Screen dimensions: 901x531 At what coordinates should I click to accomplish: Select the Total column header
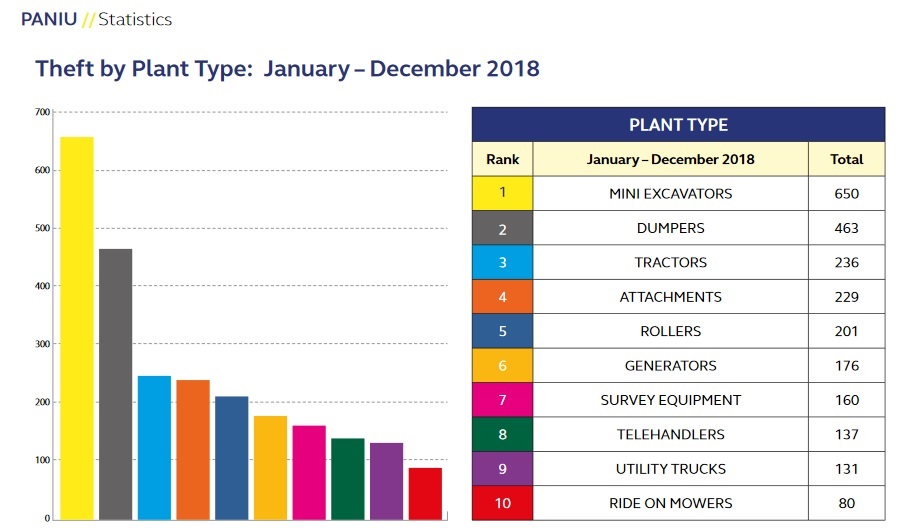[x=846, y=159]
